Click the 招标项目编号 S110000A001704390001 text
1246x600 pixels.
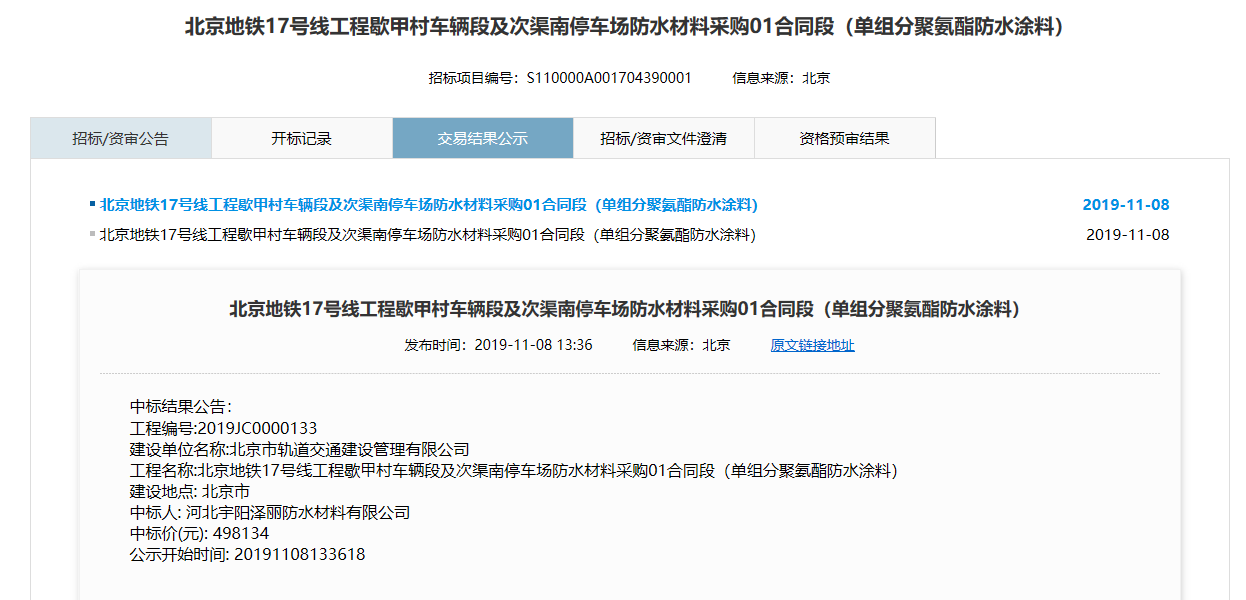[559, 78]
